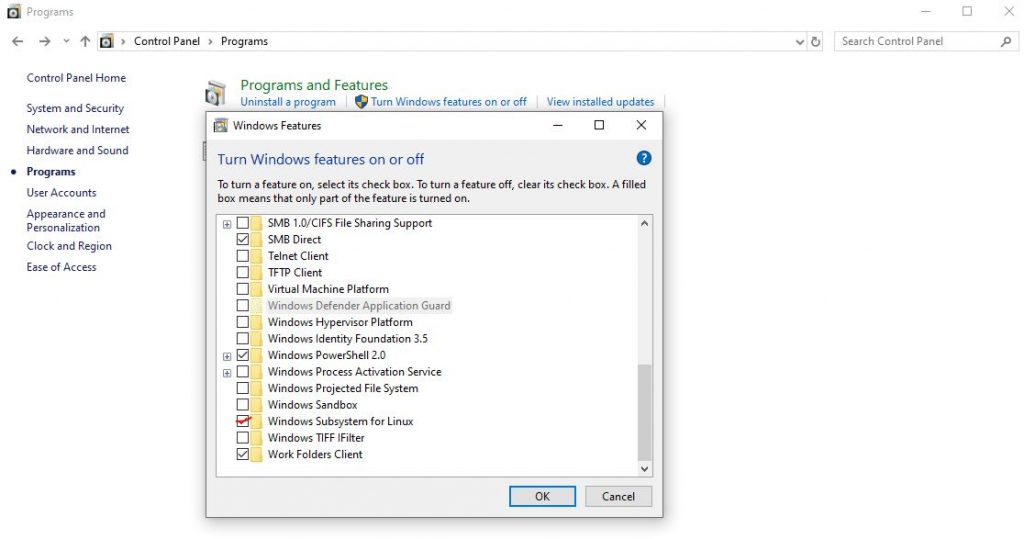Select Windows Subsystem for Linux label
This screenshot has height=539, width=1024.
pyautogui.click(x=340, y=421)
